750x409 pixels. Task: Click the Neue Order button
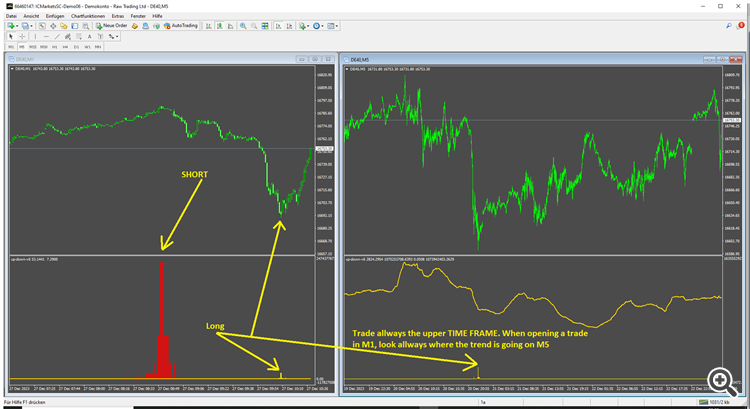111,26
